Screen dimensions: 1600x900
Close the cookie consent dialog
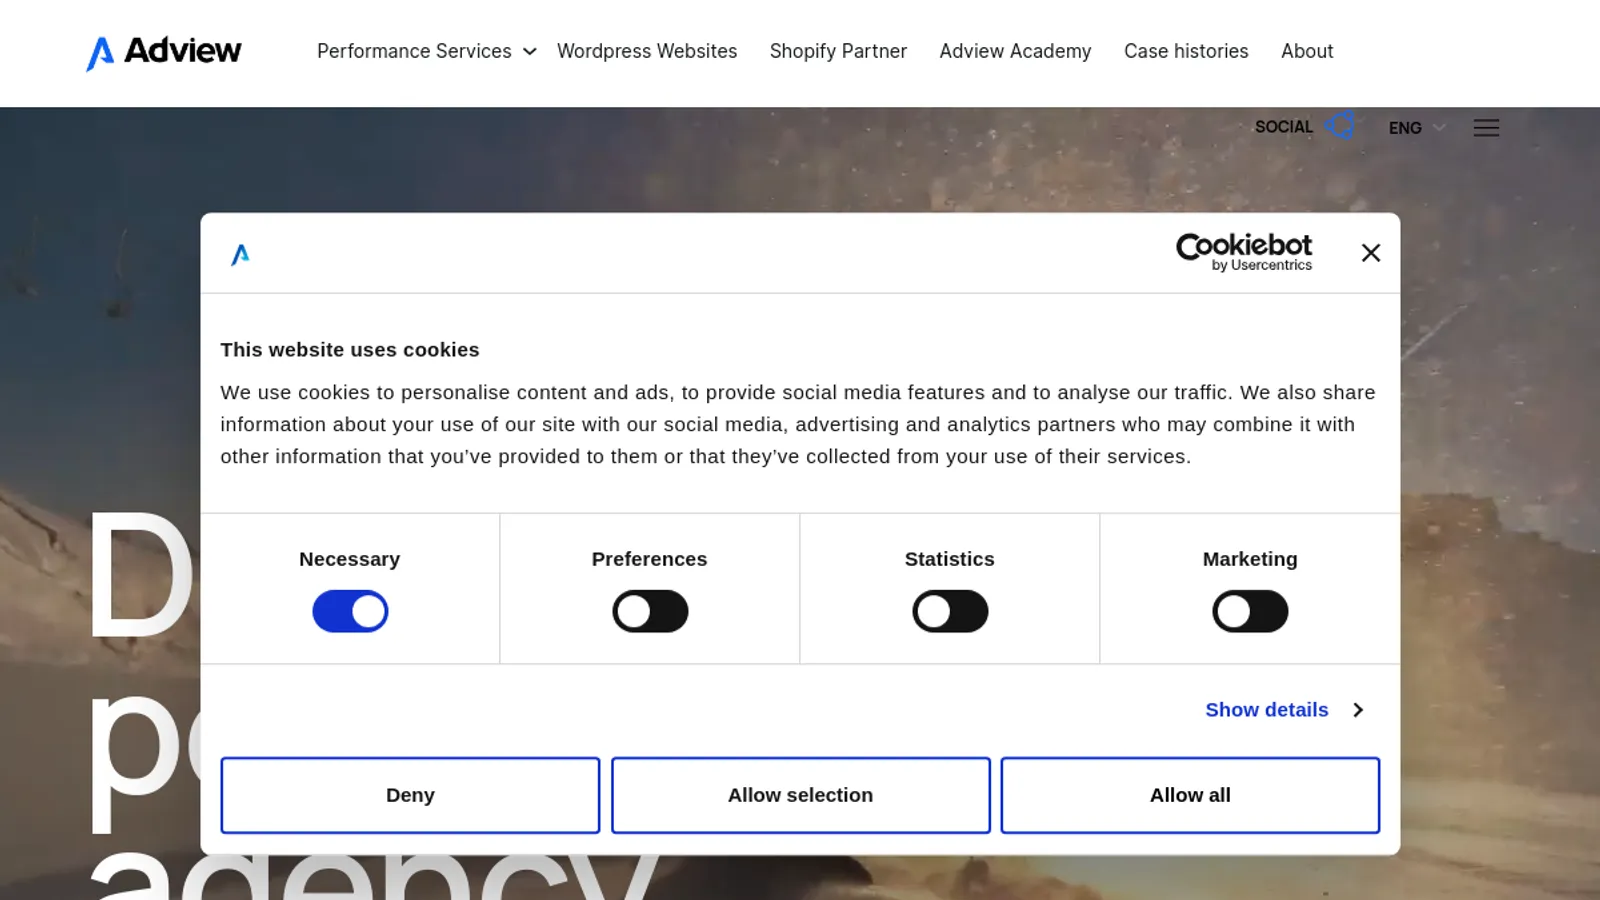point(1371,253)
